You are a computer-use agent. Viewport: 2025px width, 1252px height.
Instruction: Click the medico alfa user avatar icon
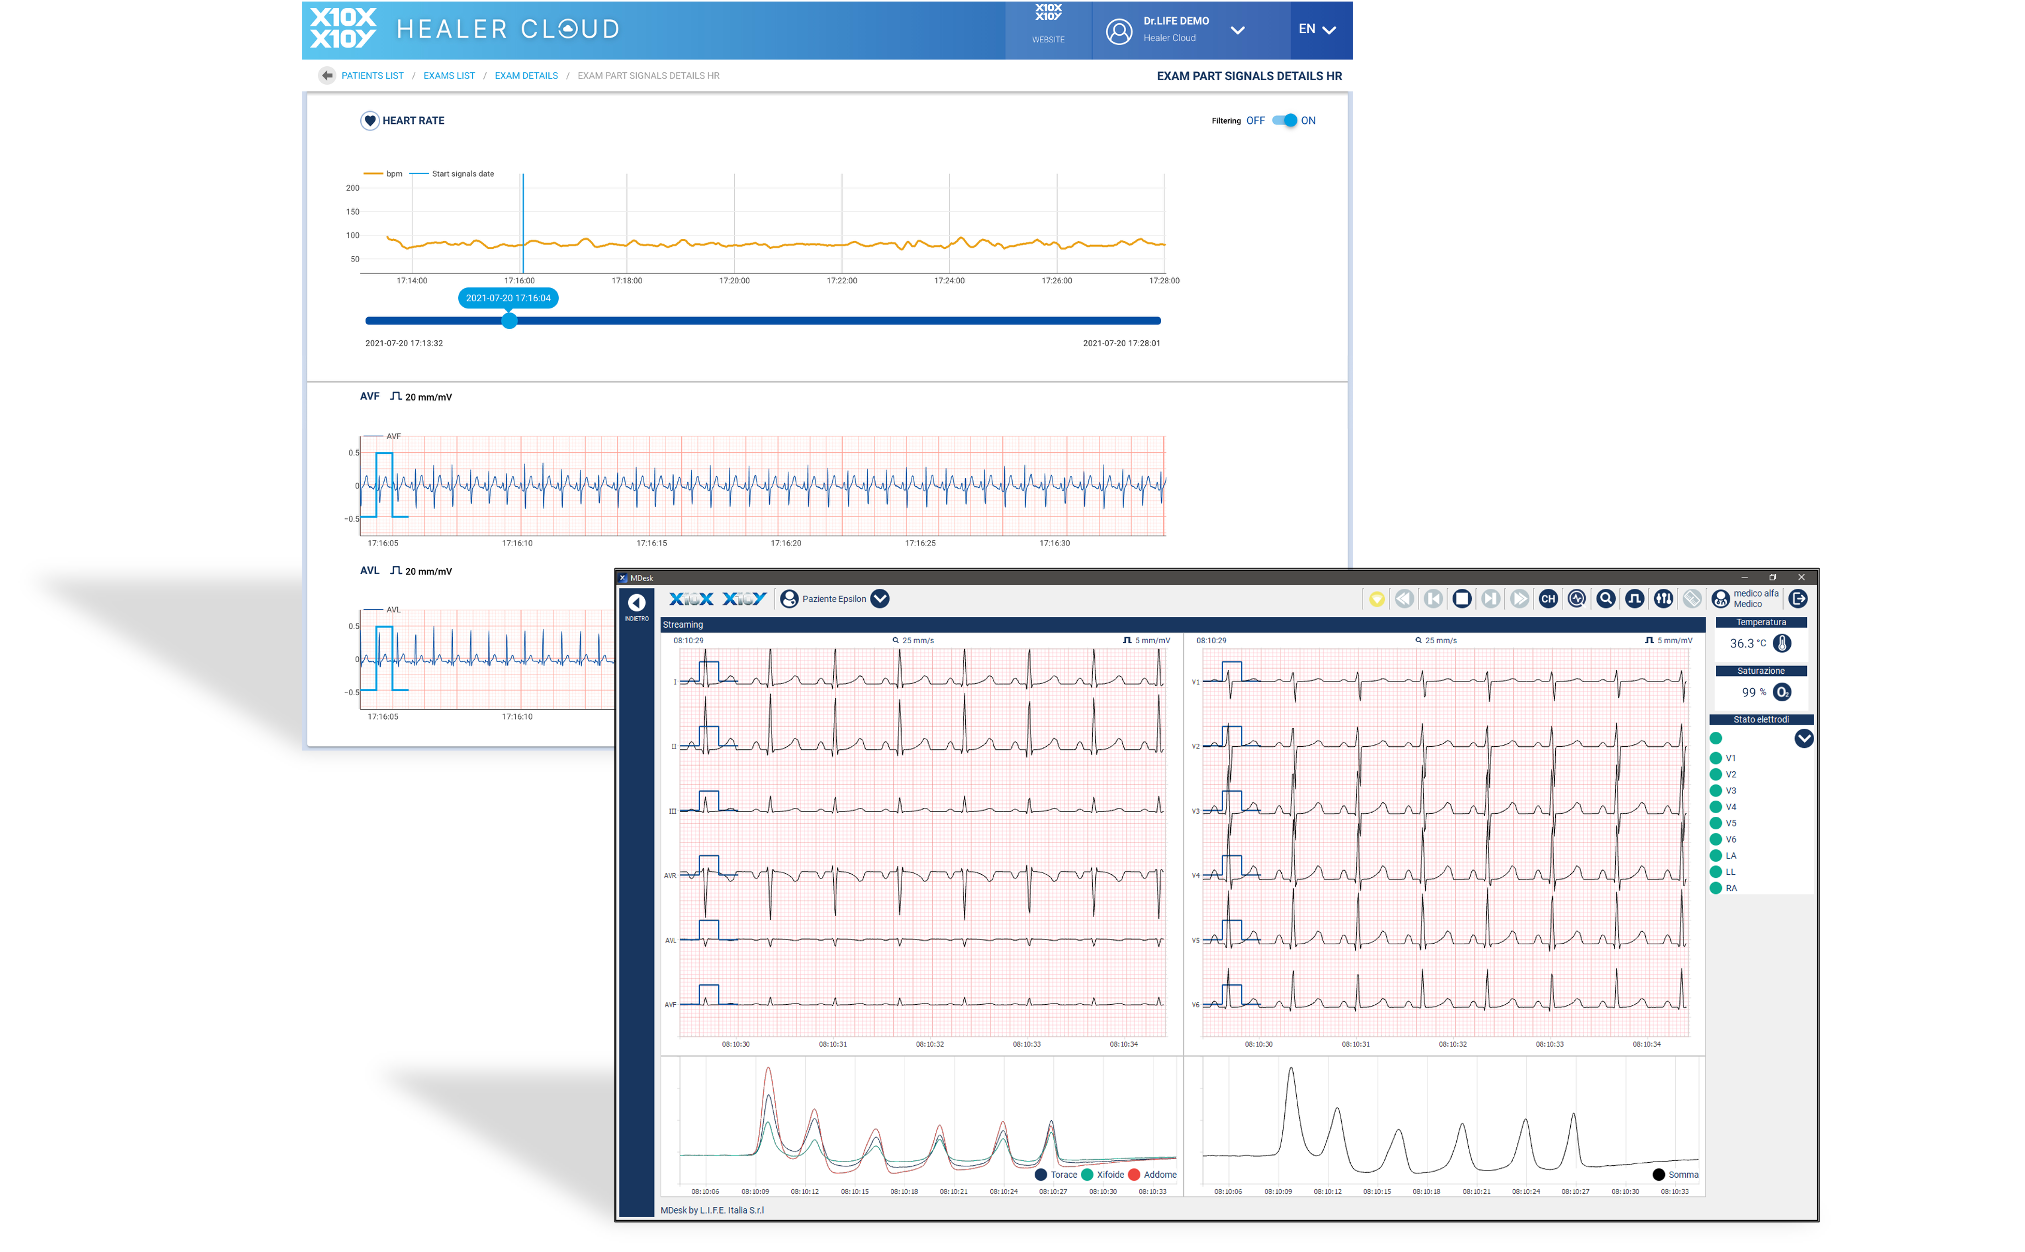[1721, 599]
